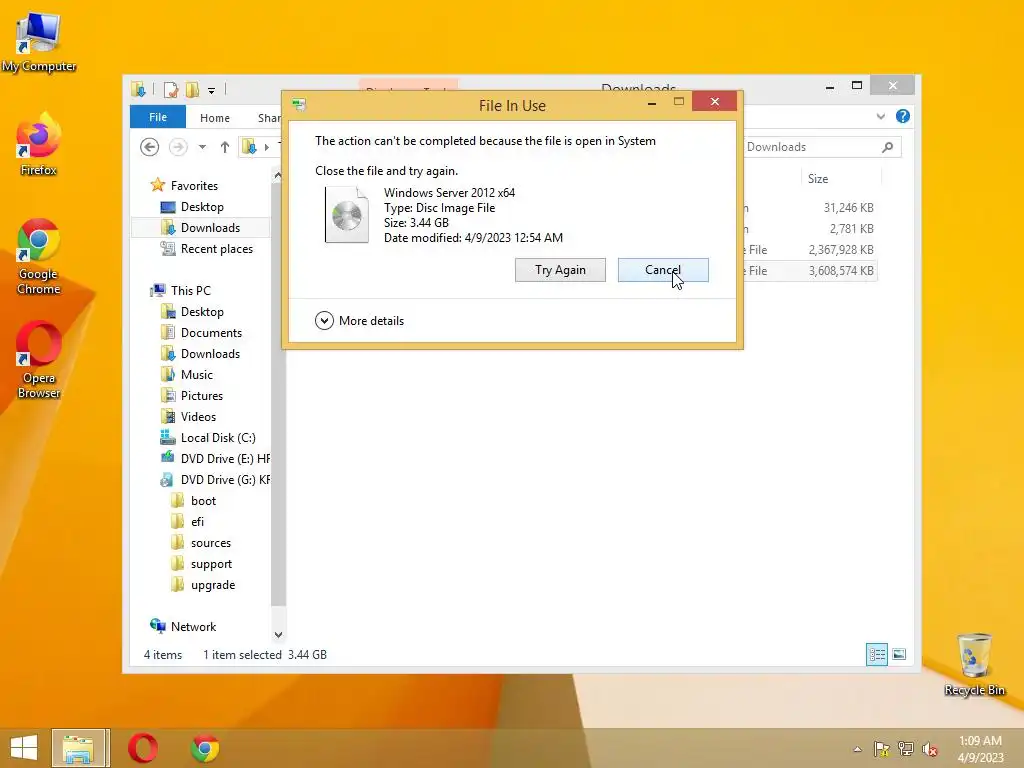Open Desktop under This PC
The image size is (1024, 768).
coord(193,312)
